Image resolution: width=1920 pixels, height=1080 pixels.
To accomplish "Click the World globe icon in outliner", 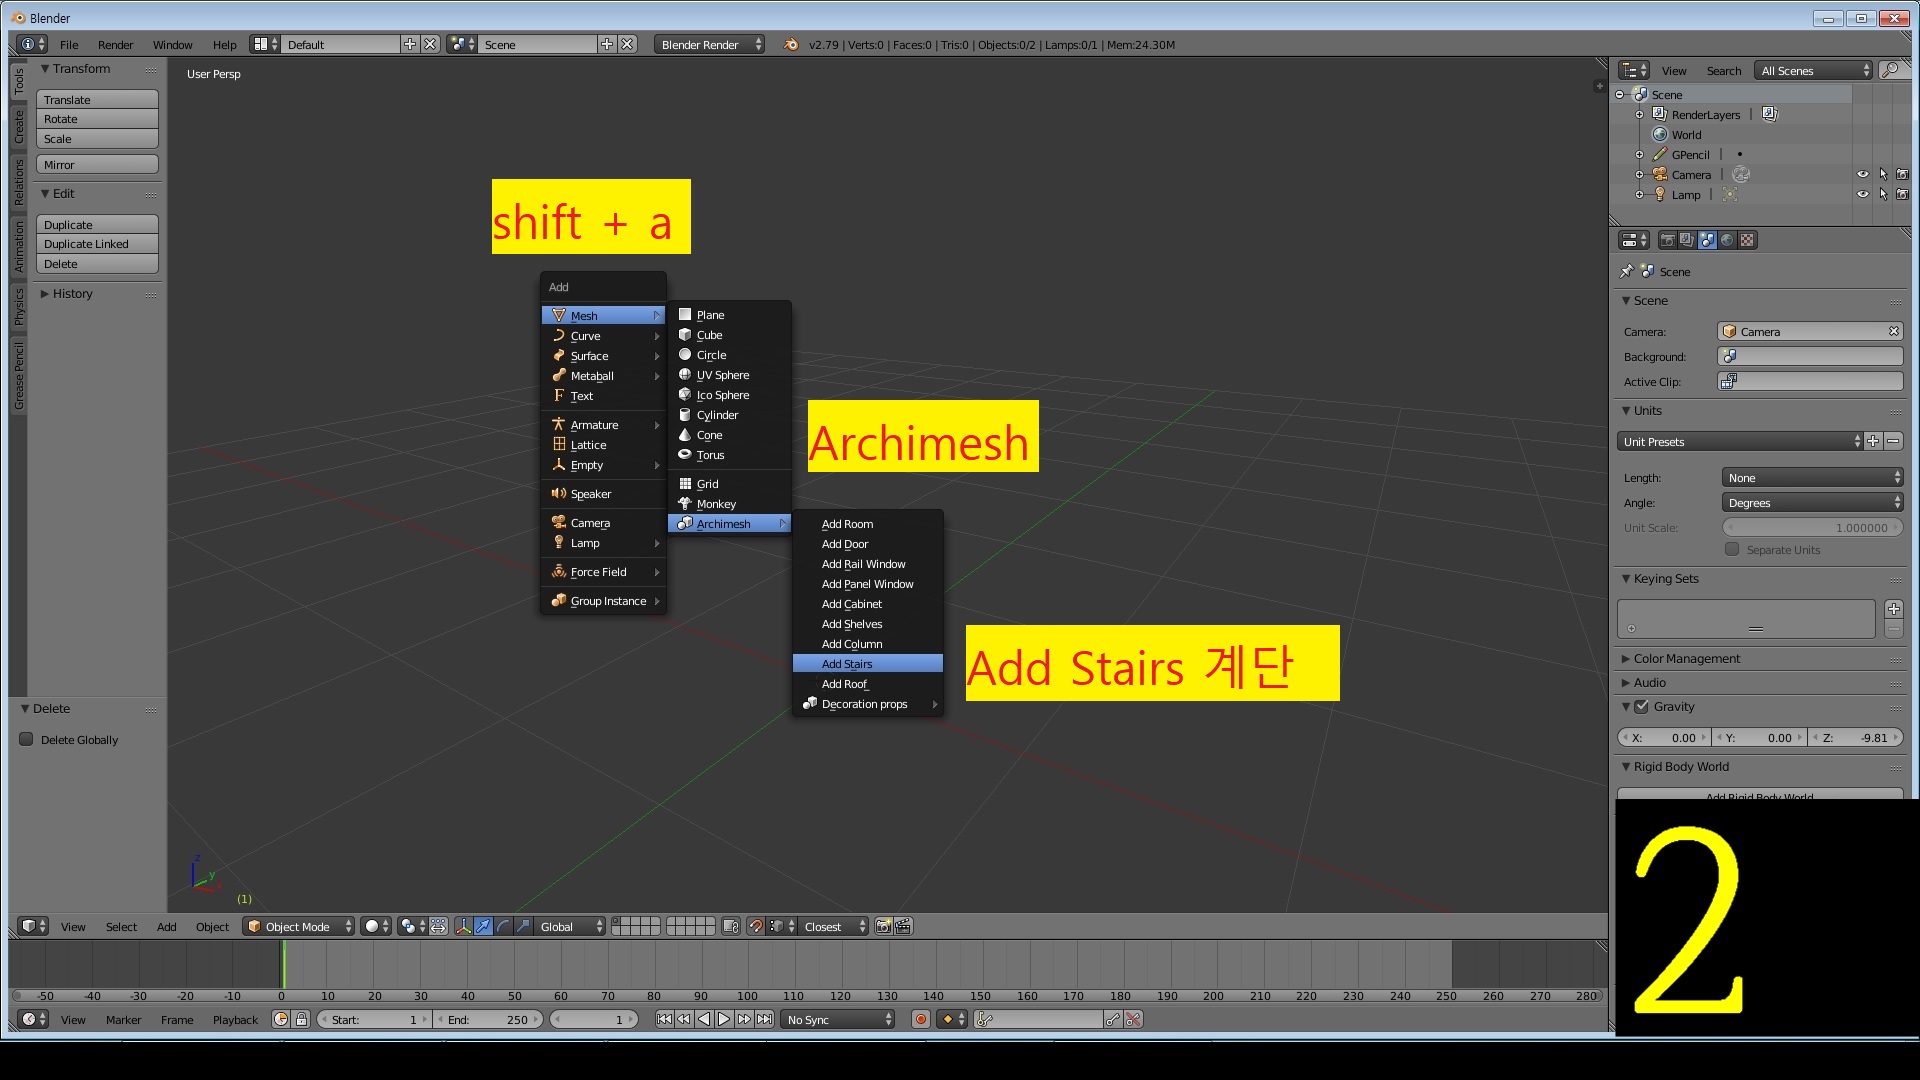I will pos(1660,134).
